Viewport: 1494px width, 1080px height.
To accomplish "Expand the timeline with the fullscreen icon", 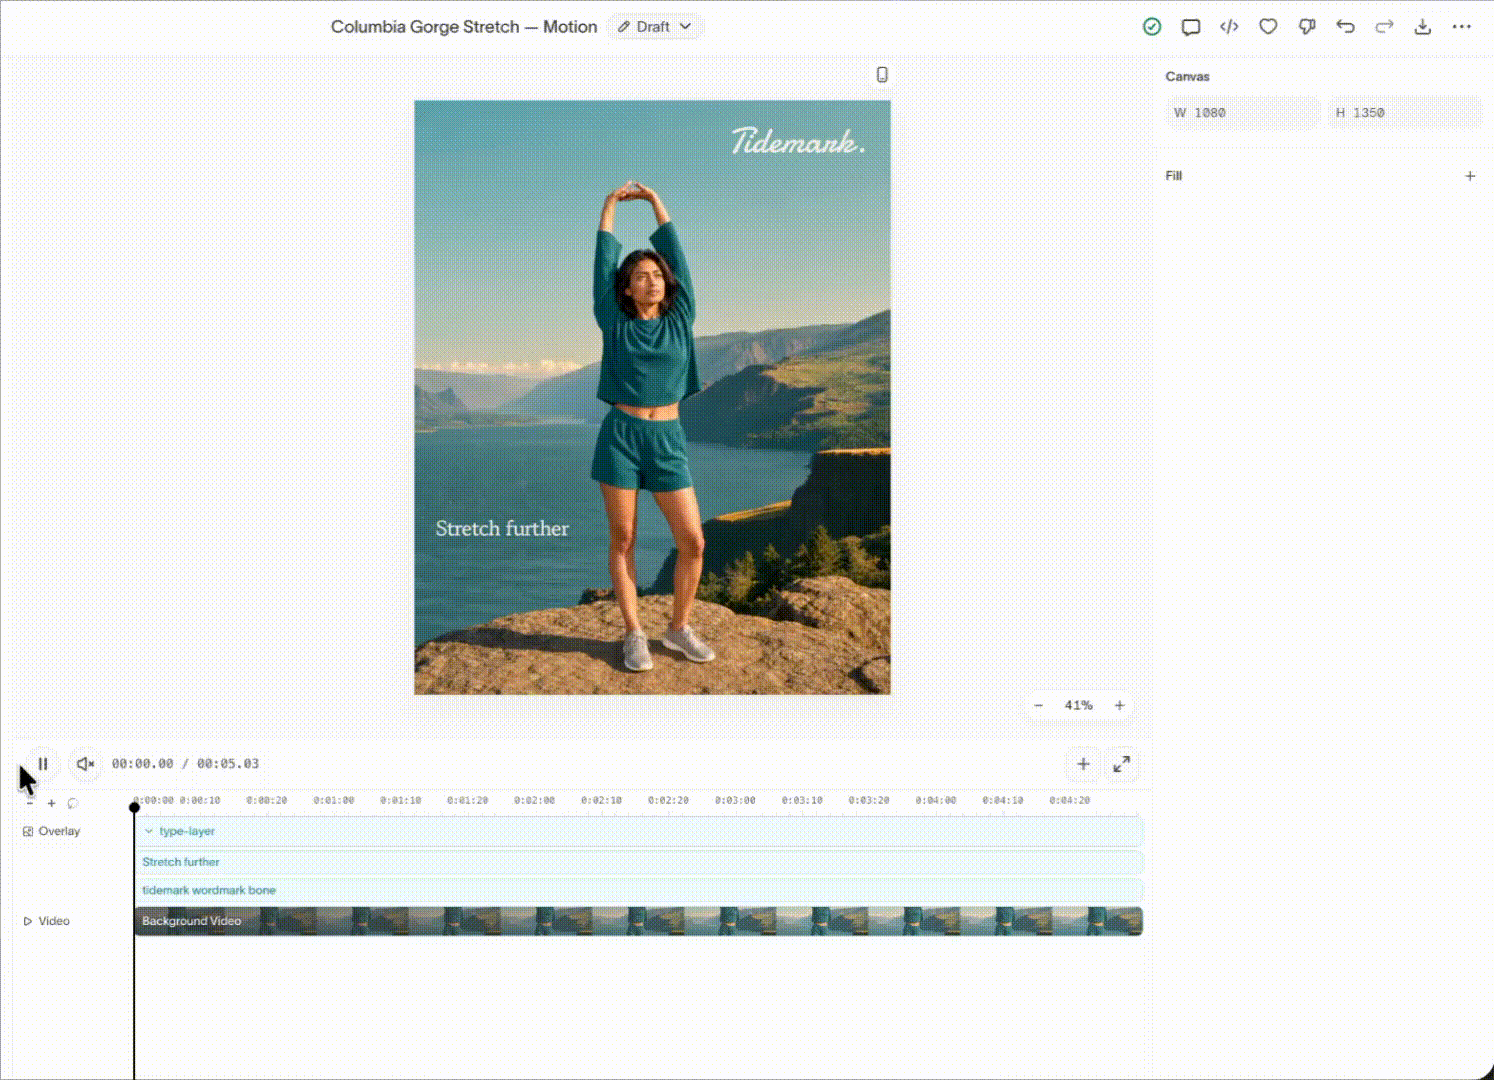I will click(1122, 764).
